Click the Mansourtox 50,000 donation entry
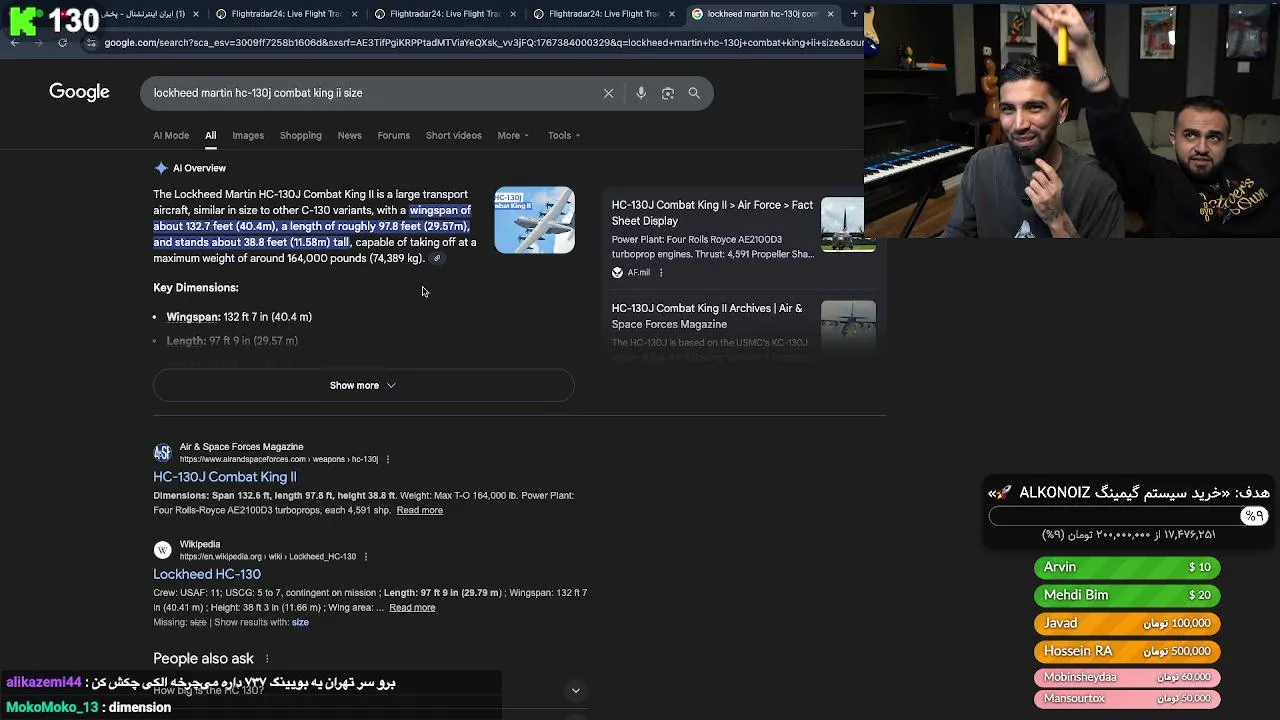The image size is (1280, 720). 1127,699
